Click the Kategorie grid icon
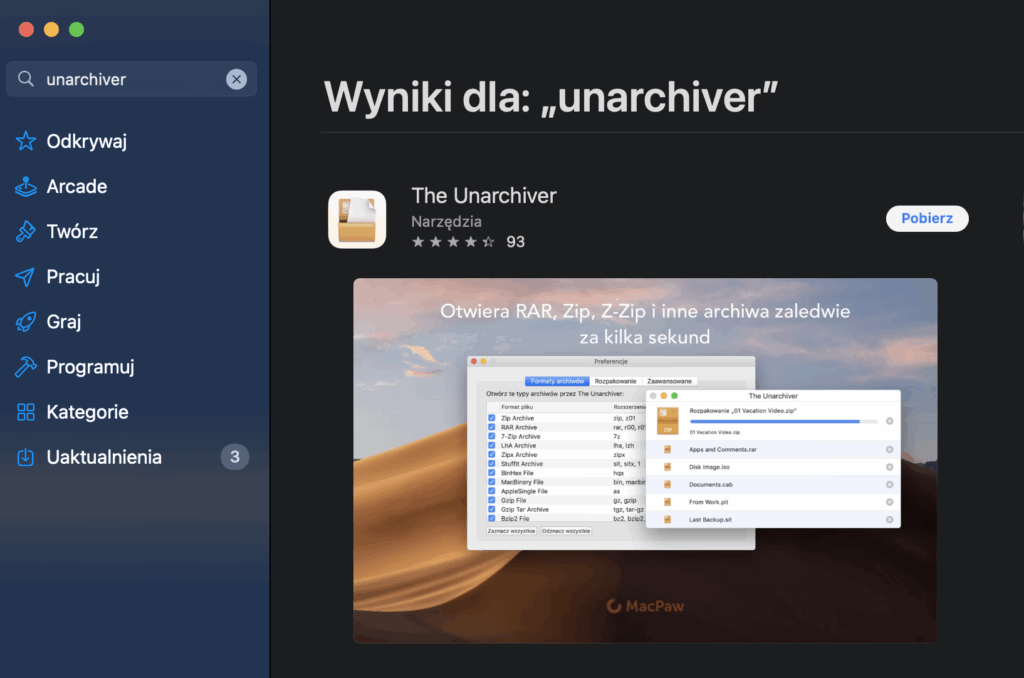 26,412
